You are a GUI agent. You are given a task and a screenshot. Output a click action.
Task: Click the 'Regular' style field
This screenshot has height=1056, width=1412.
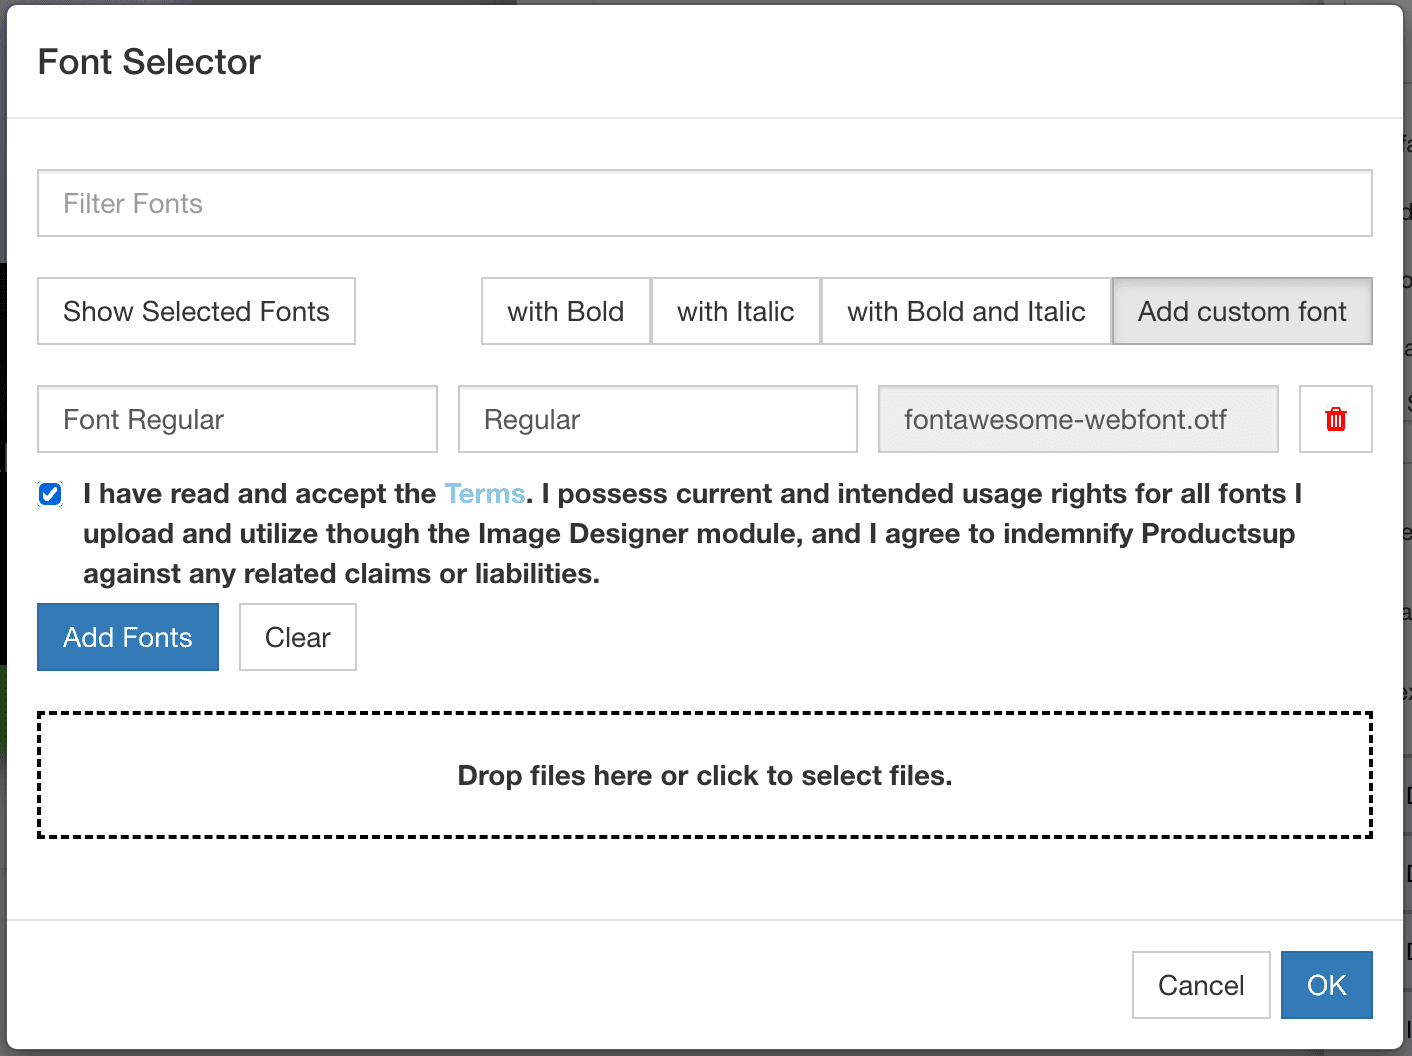(x=657, y=419)
